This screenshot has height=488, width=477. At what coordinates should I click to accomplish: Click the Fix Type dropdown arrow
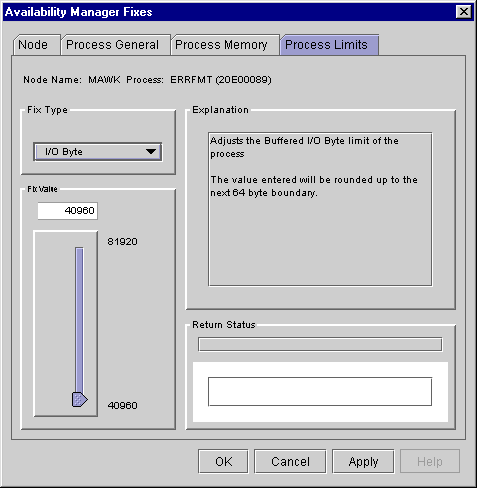pos(151,152)
